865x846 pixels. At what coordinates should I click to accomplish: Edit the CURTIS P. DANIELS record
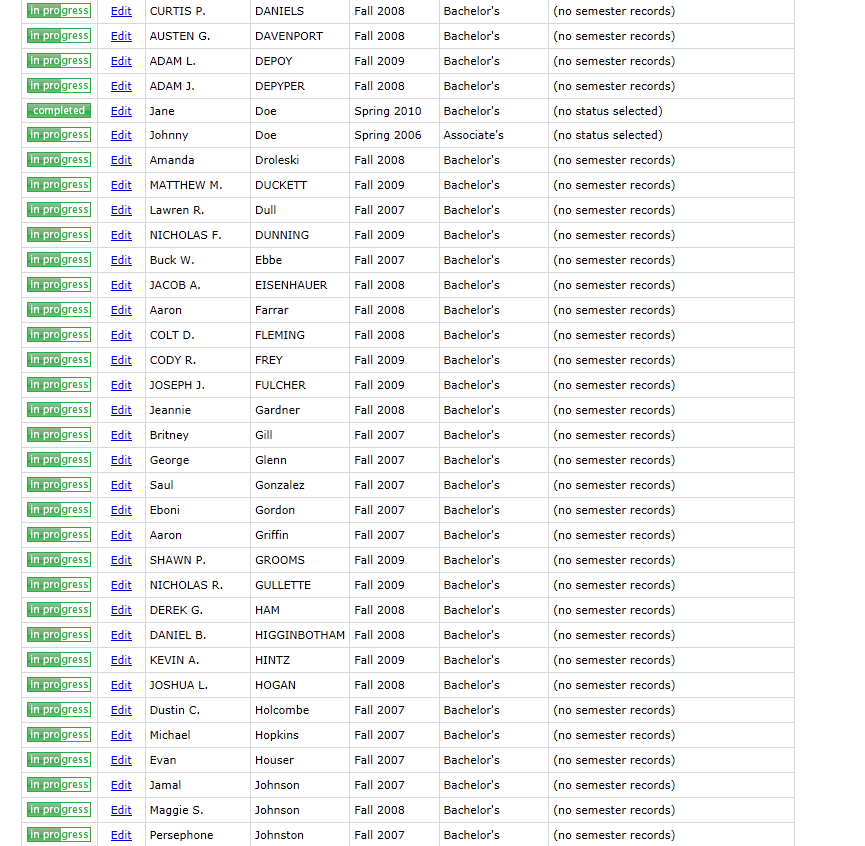coord(121,11)
